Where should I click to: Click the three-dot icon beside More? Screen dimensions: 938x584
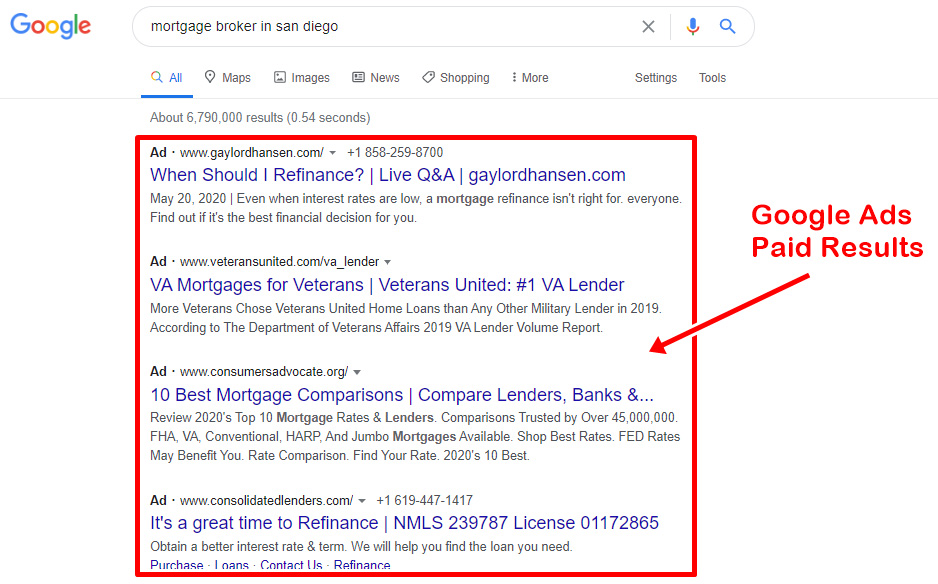[514, 77]
